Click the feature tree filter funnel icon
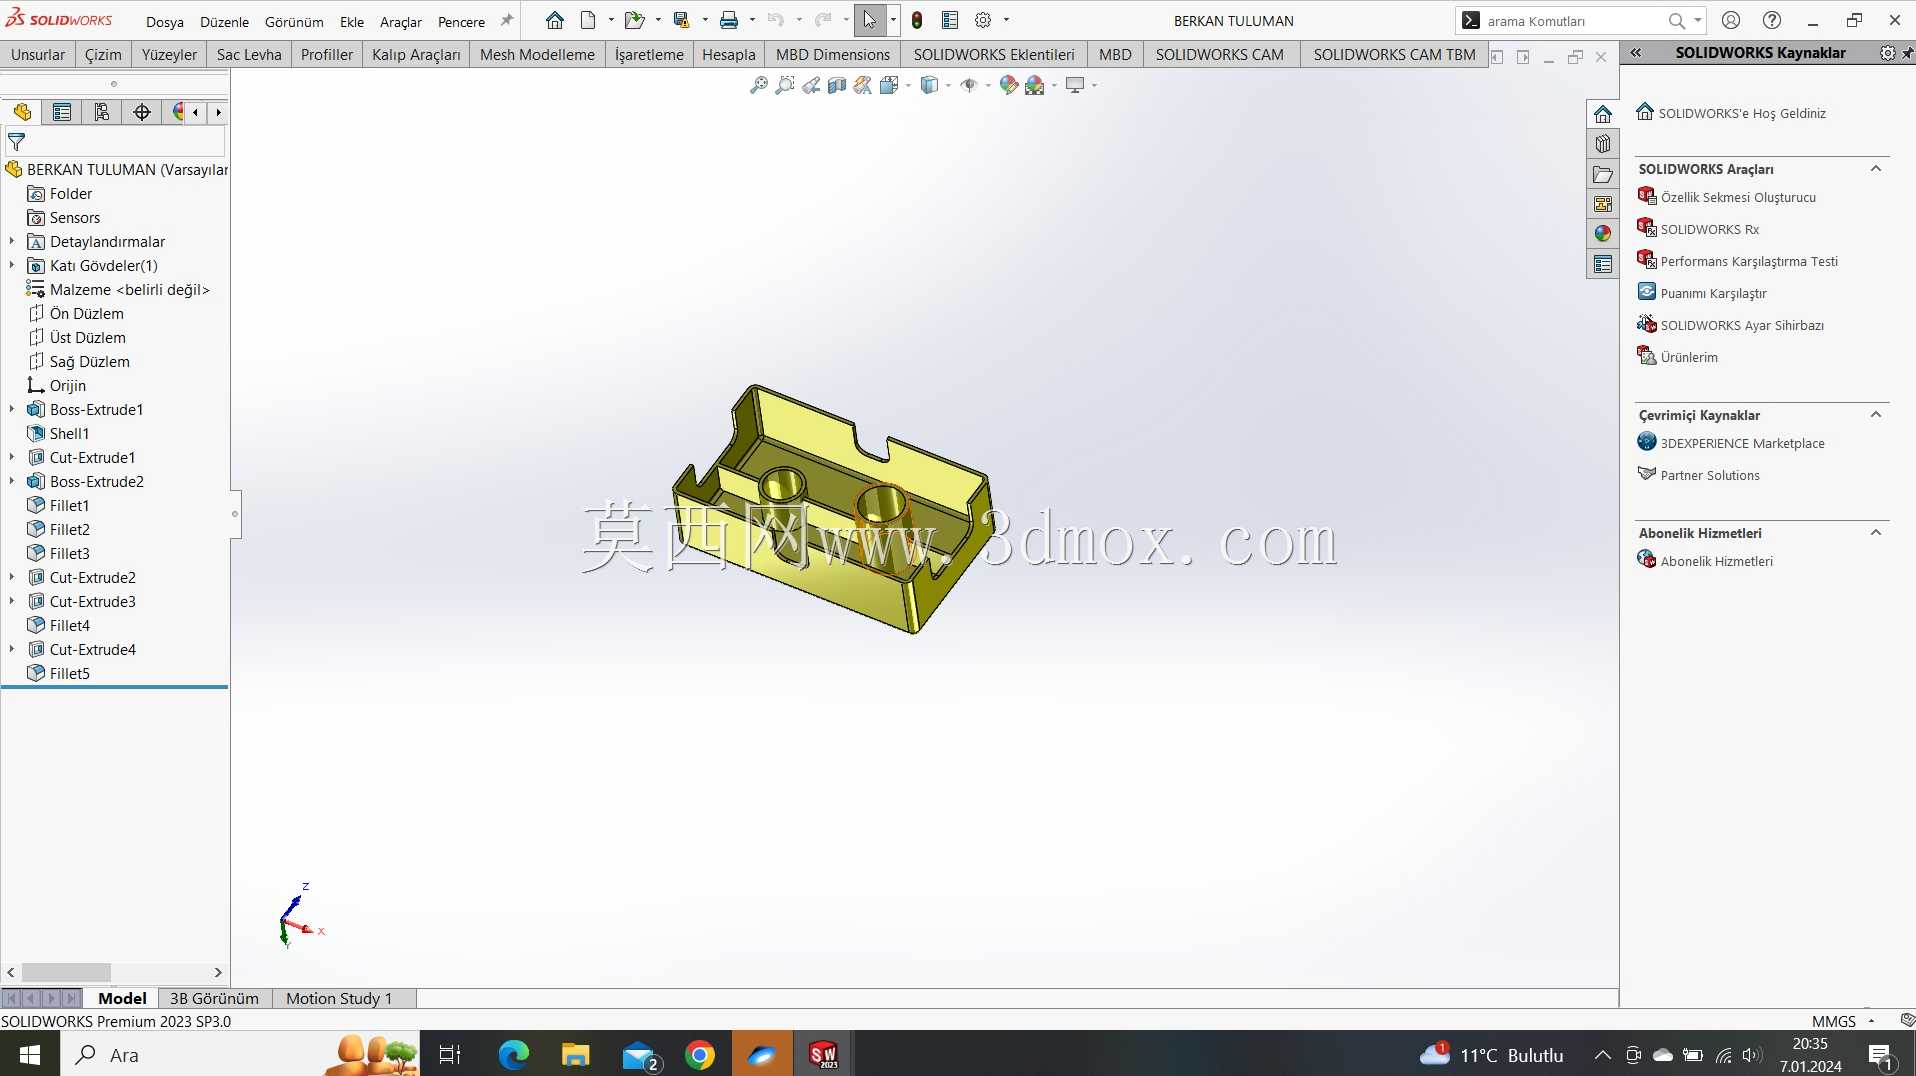Image resolution: width=1916 pixels, height=1076 pixels. [16, 142]
